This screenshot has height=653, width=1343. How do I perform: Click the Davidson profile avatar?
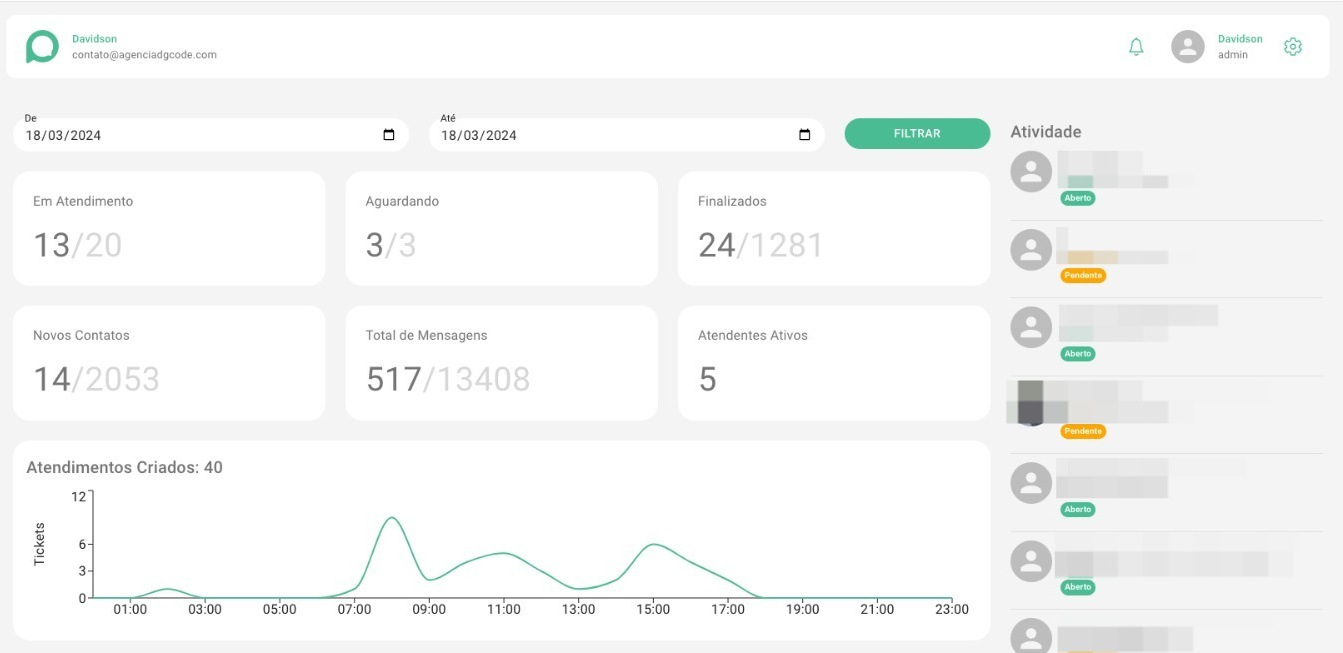[x=1186, y=46]
